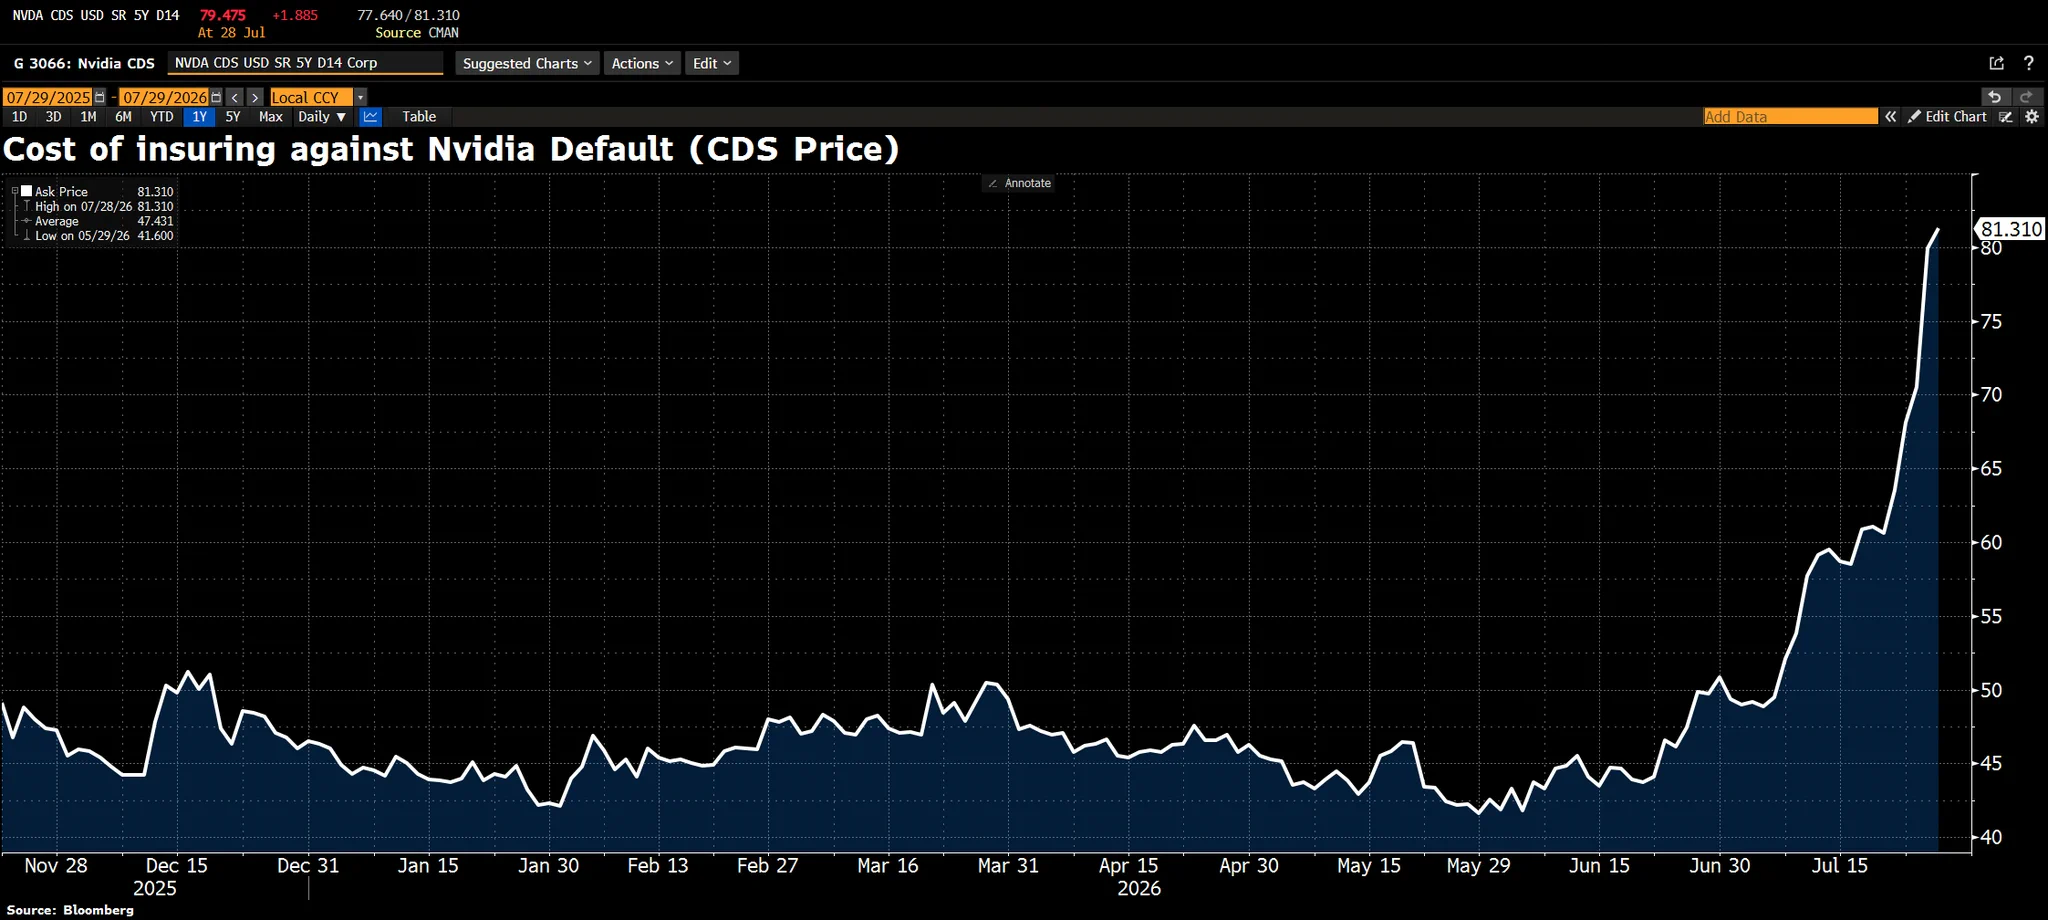Shift date range backward with left arrow
This screenshot has width=2048, height=920.
pos(235,97)
